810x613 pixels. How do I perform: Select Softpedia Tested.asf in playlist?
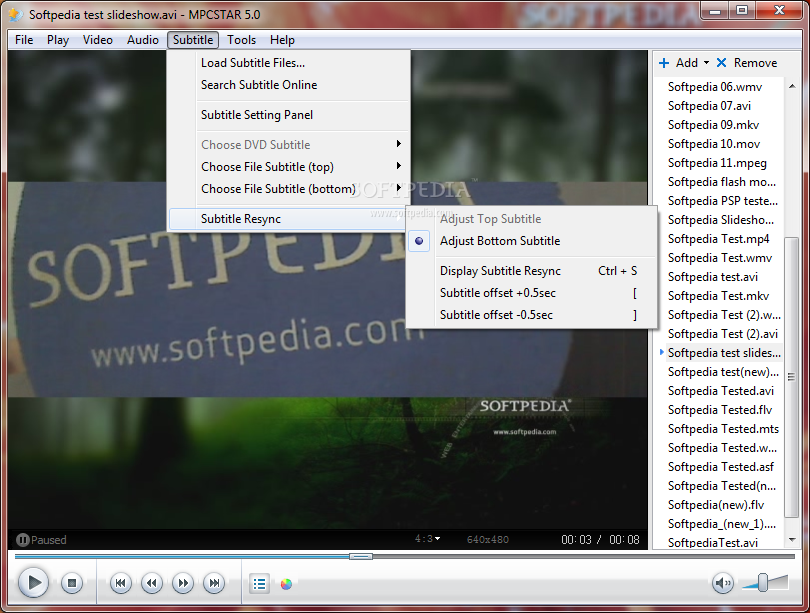[720, 467]
